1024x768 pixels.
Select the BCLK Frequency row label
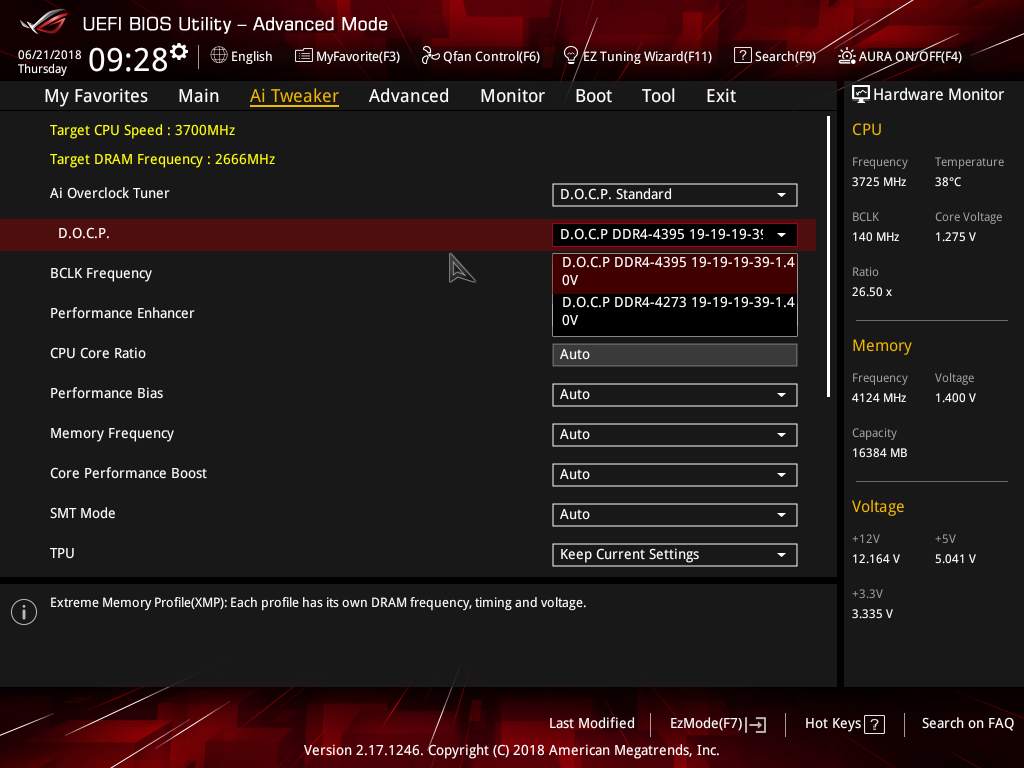pyautogui.click(x=101, y=273)
